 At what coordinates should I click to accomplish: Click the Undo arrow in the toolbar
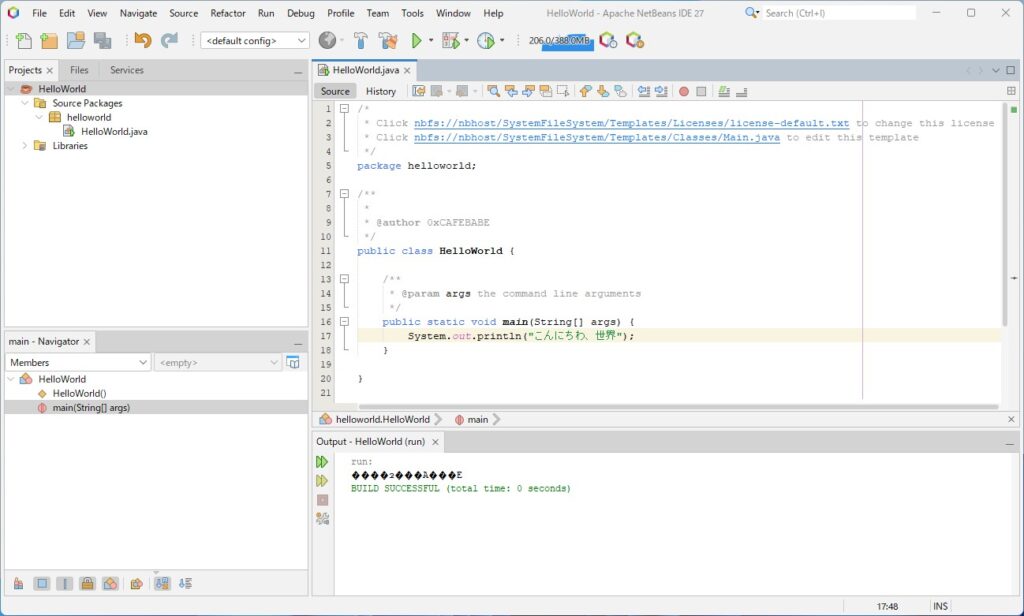(143, 41)
